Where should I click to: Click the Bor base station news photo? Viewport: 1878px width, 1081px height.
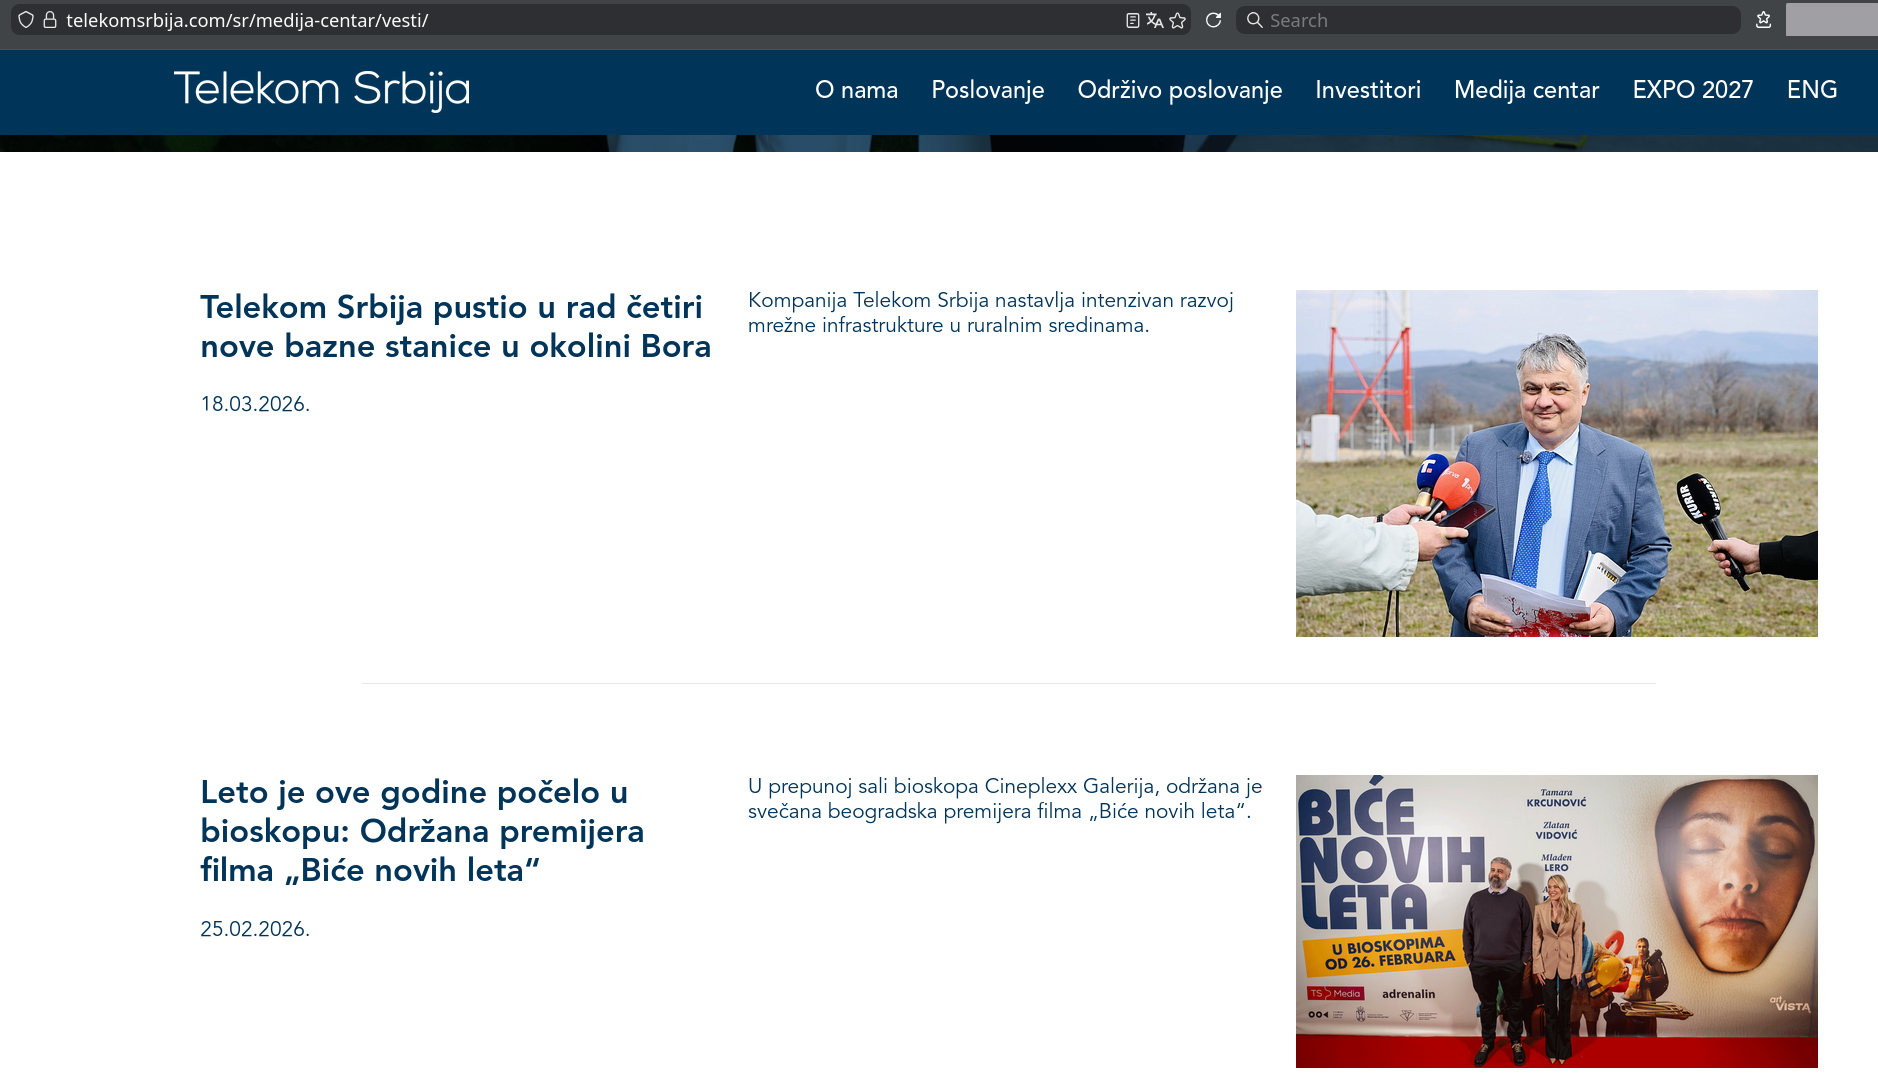point(1556,463)
